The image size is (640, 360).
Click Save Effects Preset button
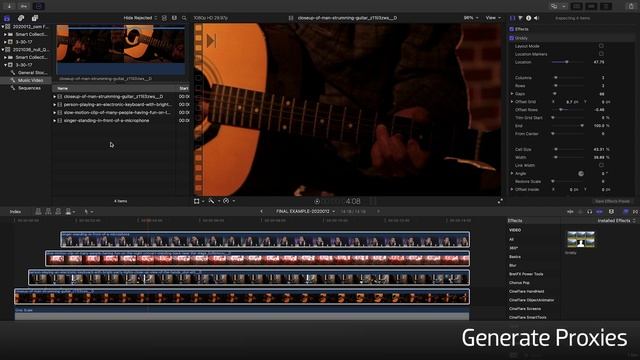pyautogui.click(x=612, y=201)
